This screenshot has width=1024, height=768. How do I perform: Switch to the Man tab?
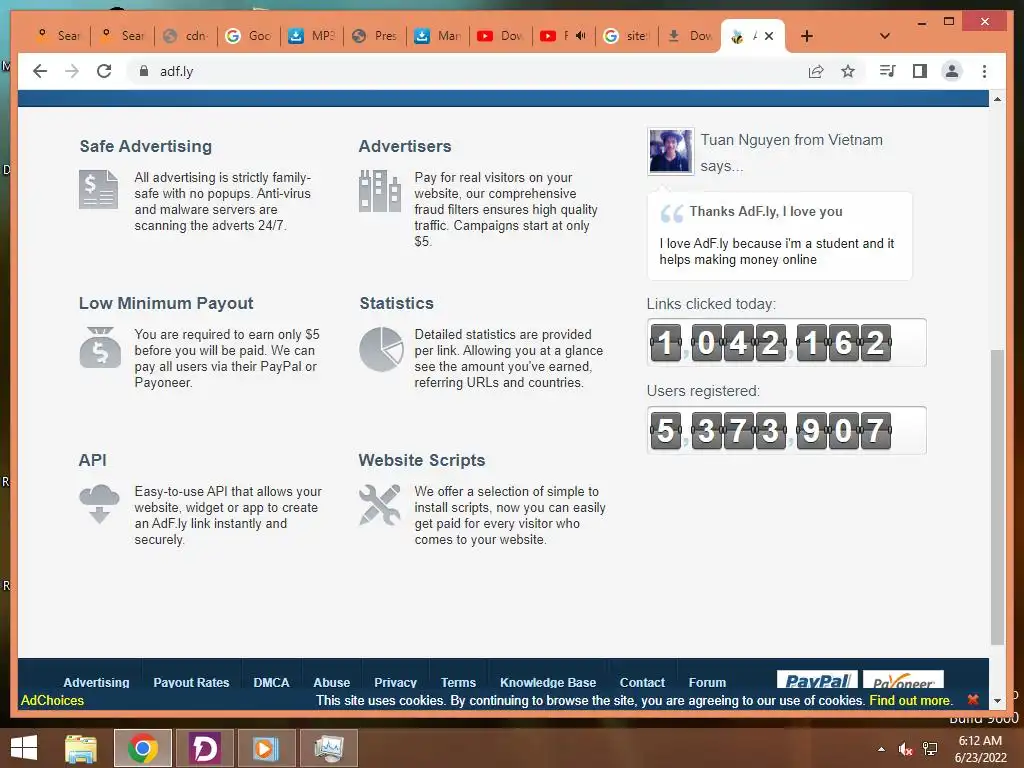click(x=439, y=36)
